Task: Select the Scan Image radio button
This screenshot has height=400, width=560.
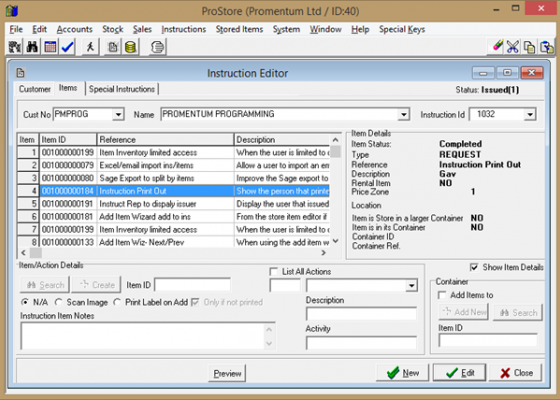Action: (x=59, y=302)
